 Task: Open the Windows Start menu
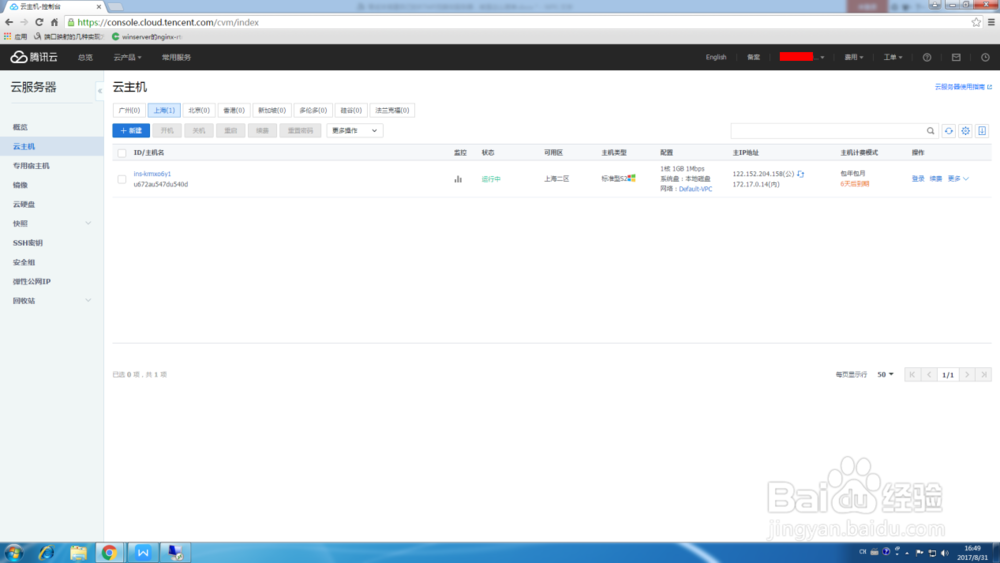13,552
